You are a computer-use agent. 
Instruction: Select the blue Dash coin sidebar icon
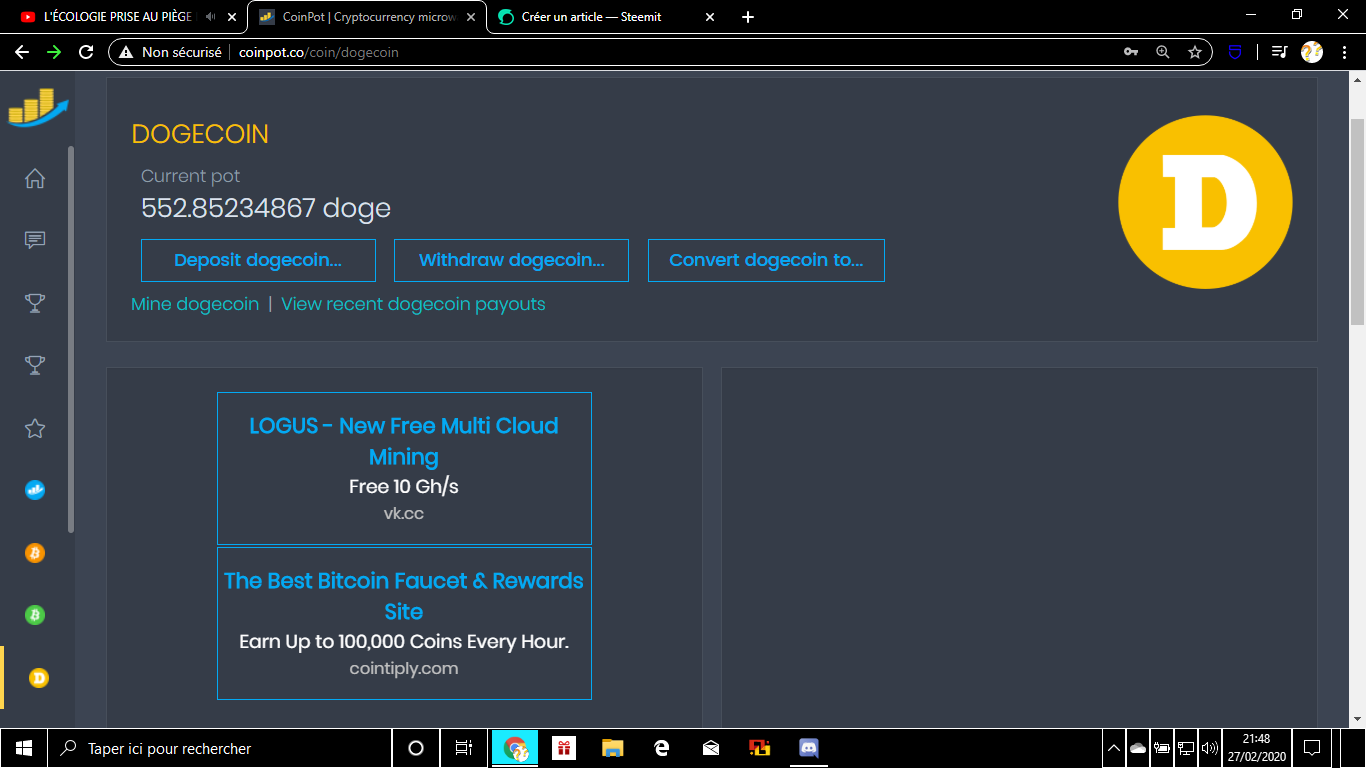[x=35, y=490]
